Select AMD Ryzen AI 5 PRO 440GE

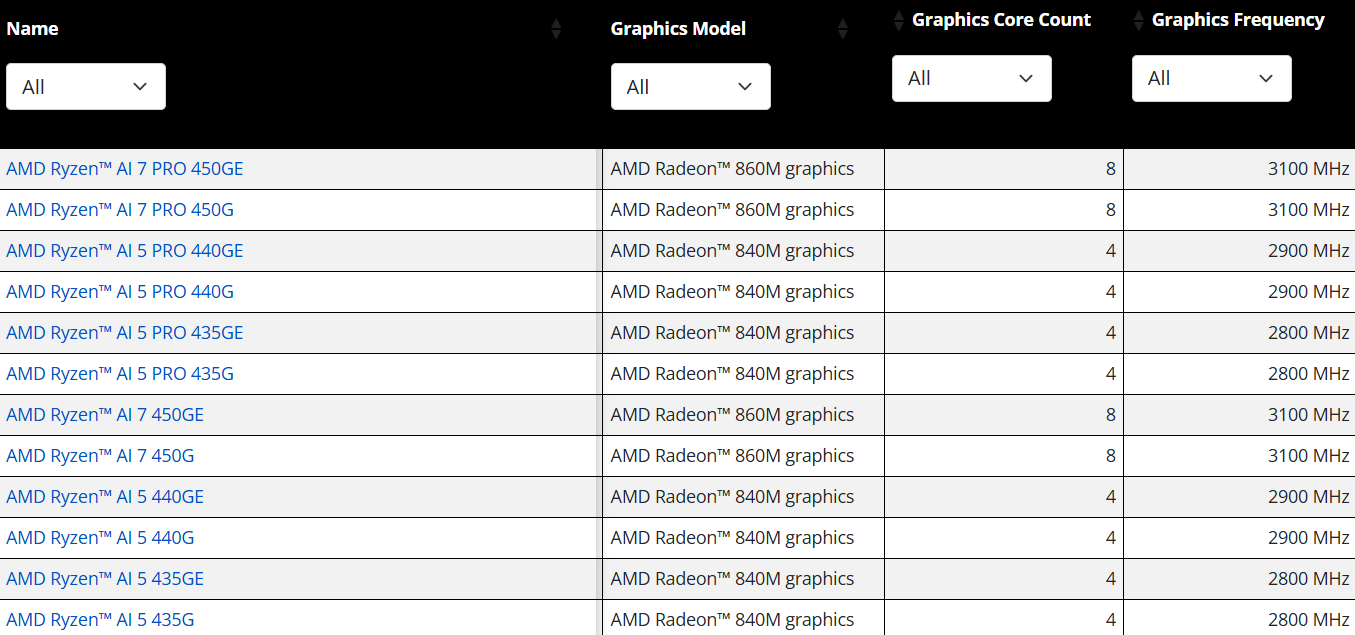pyautogui.click(x=125, y=251)
